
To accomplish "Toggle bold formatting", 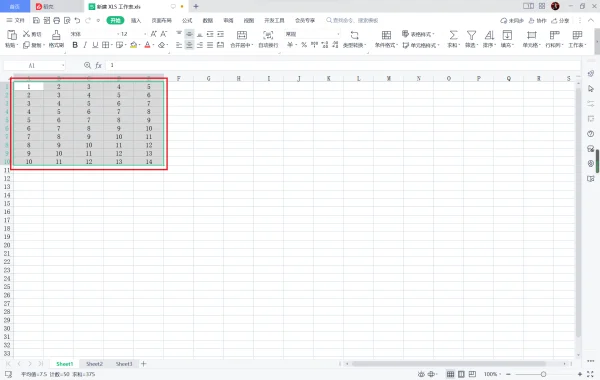I will [75, 45].
